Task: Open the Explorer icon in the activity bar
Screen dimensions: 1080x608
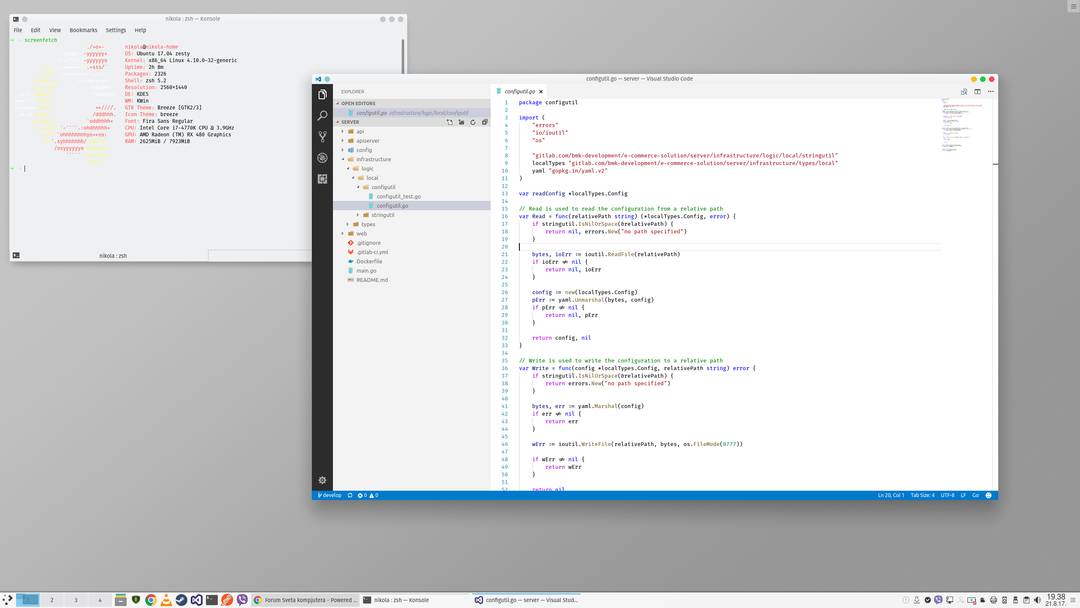Action: point(322,92)
